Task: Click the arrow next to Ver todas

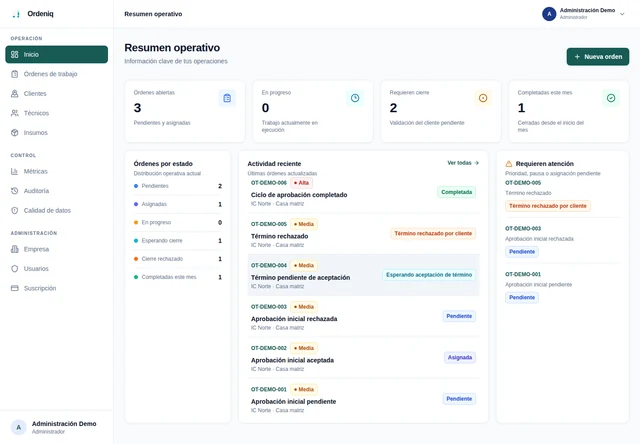Action: point(476,163)
